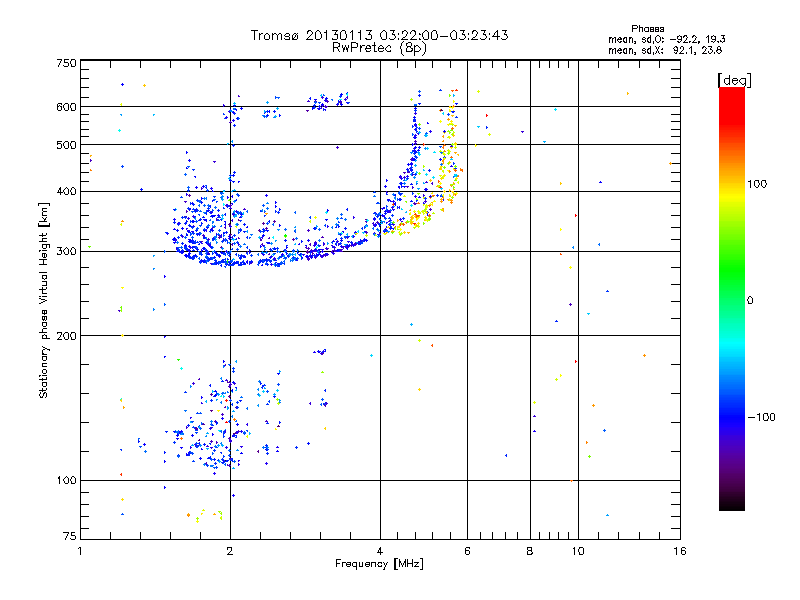Click the y-axis tick label "100"
This screenshot has width=800, height=600.
66,480
